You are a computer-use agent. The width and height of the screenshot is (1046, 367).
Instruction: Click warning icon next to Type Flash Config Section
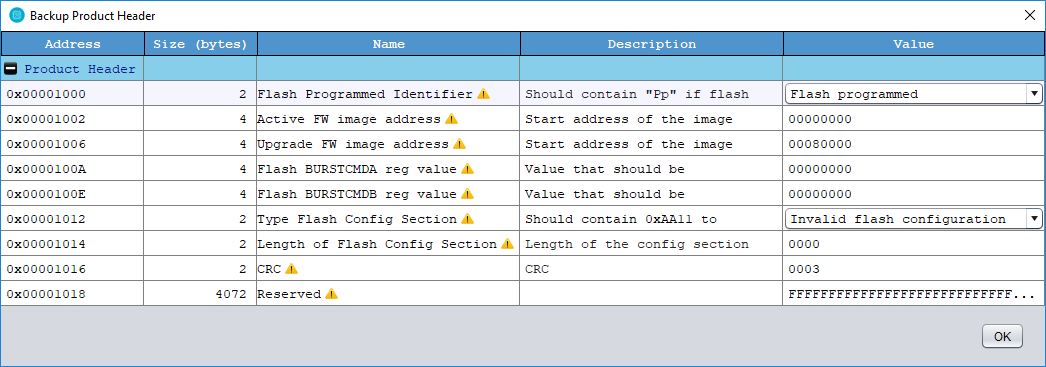pos(467,219)
